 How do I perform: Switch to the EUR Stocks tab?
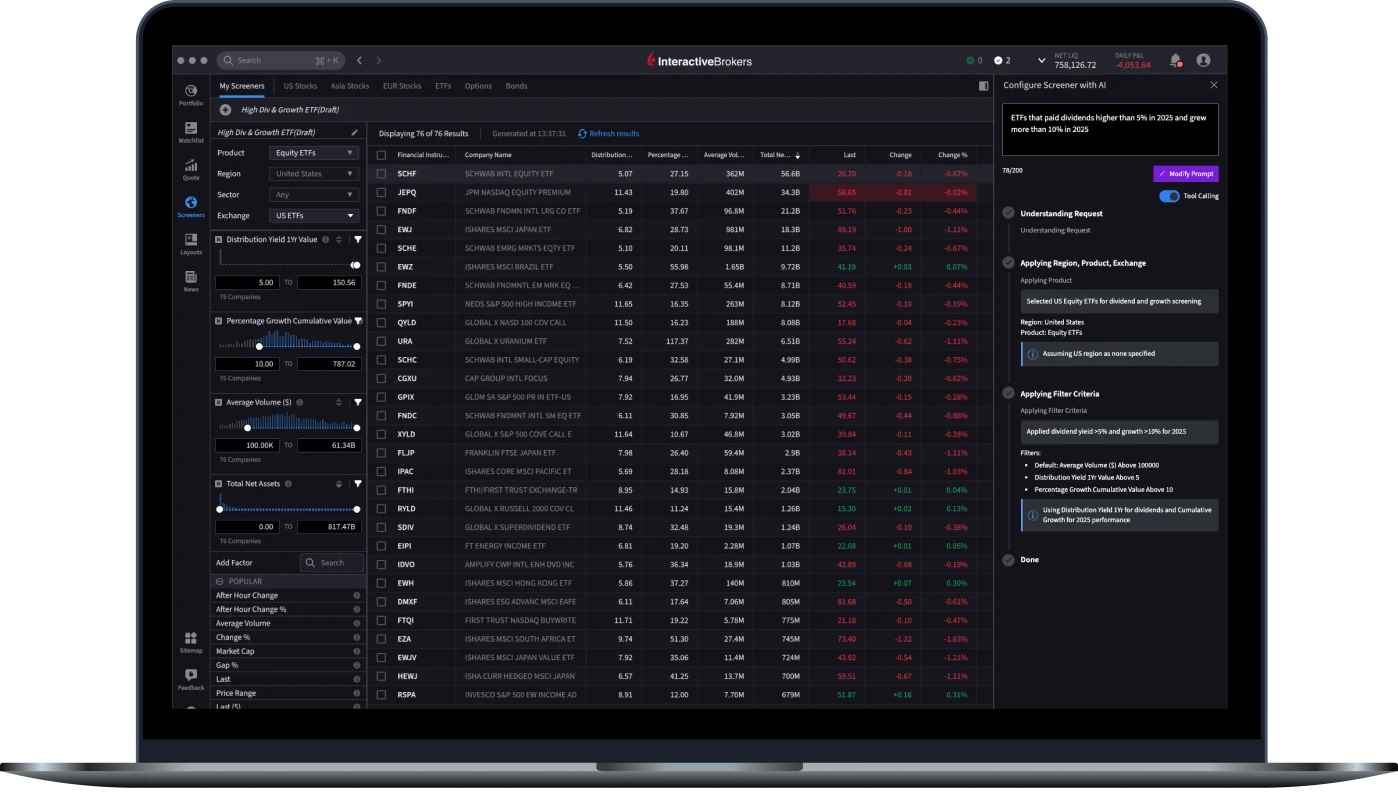tap(402, 86)
